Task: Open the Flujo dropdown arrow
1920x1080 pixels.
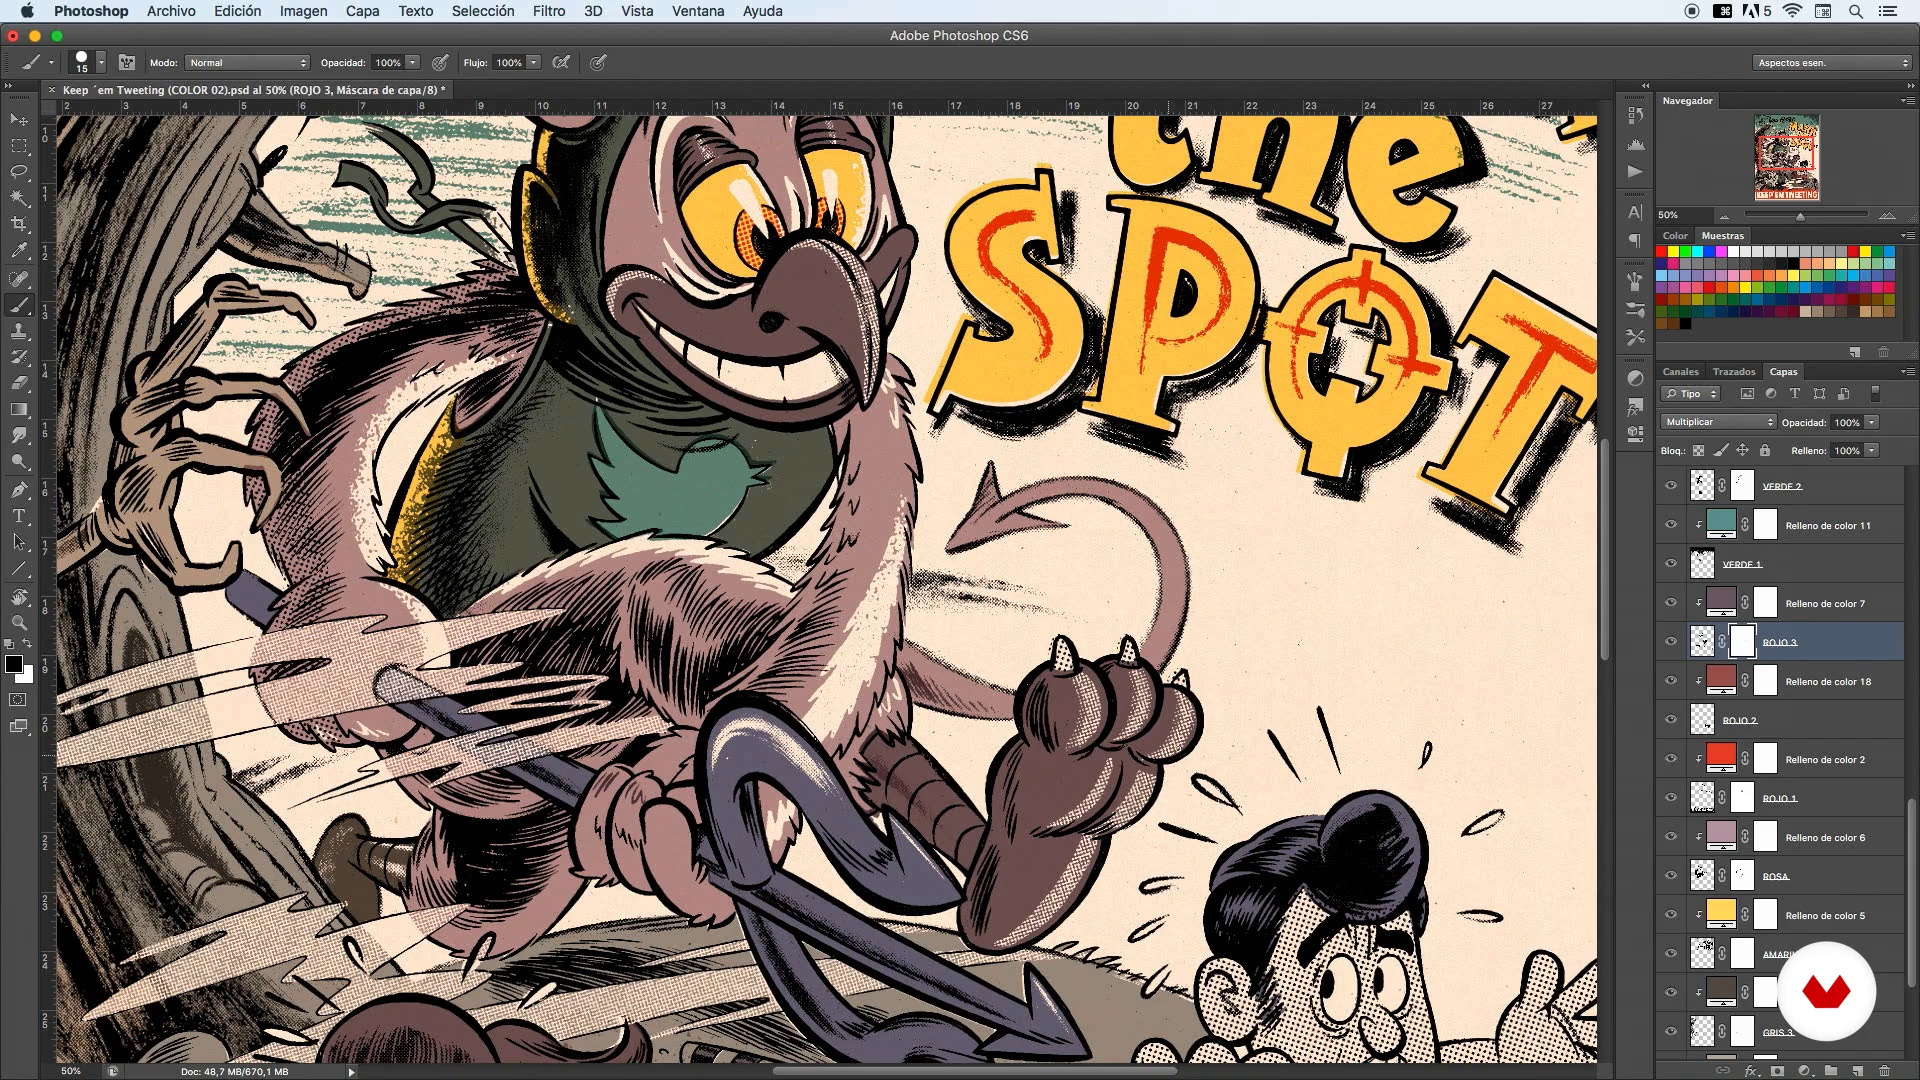Action: pyautogui.click(x=534, y=62)
